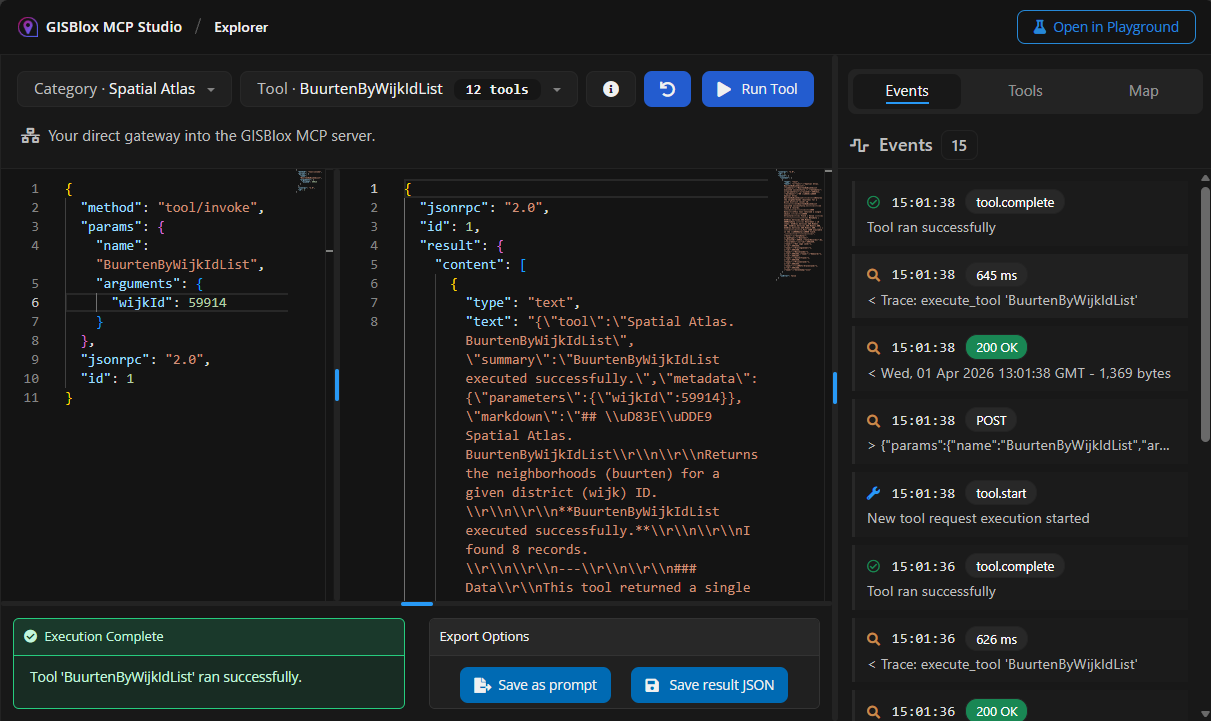Image resolution: width=1211 pixels, height=721 pixels.
Task: Click the "type": "text" line in response
Action: [523, 302]
